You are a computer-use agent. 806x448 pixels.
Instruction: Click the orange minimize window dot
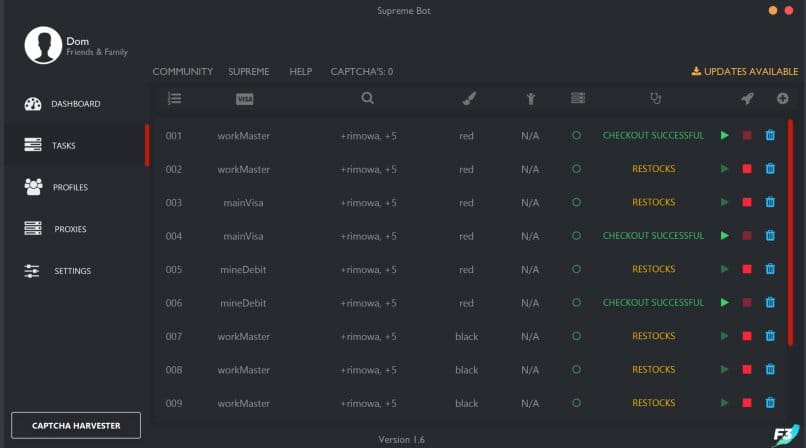(773, 10)
